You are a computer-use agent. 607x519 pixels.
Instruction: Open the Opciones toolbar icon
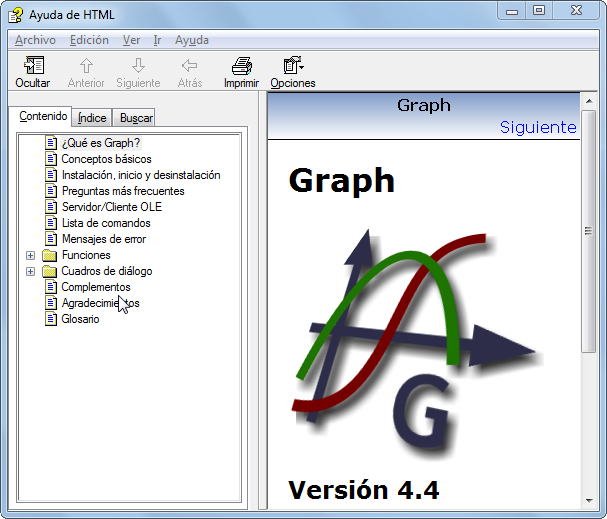point(293,65)
